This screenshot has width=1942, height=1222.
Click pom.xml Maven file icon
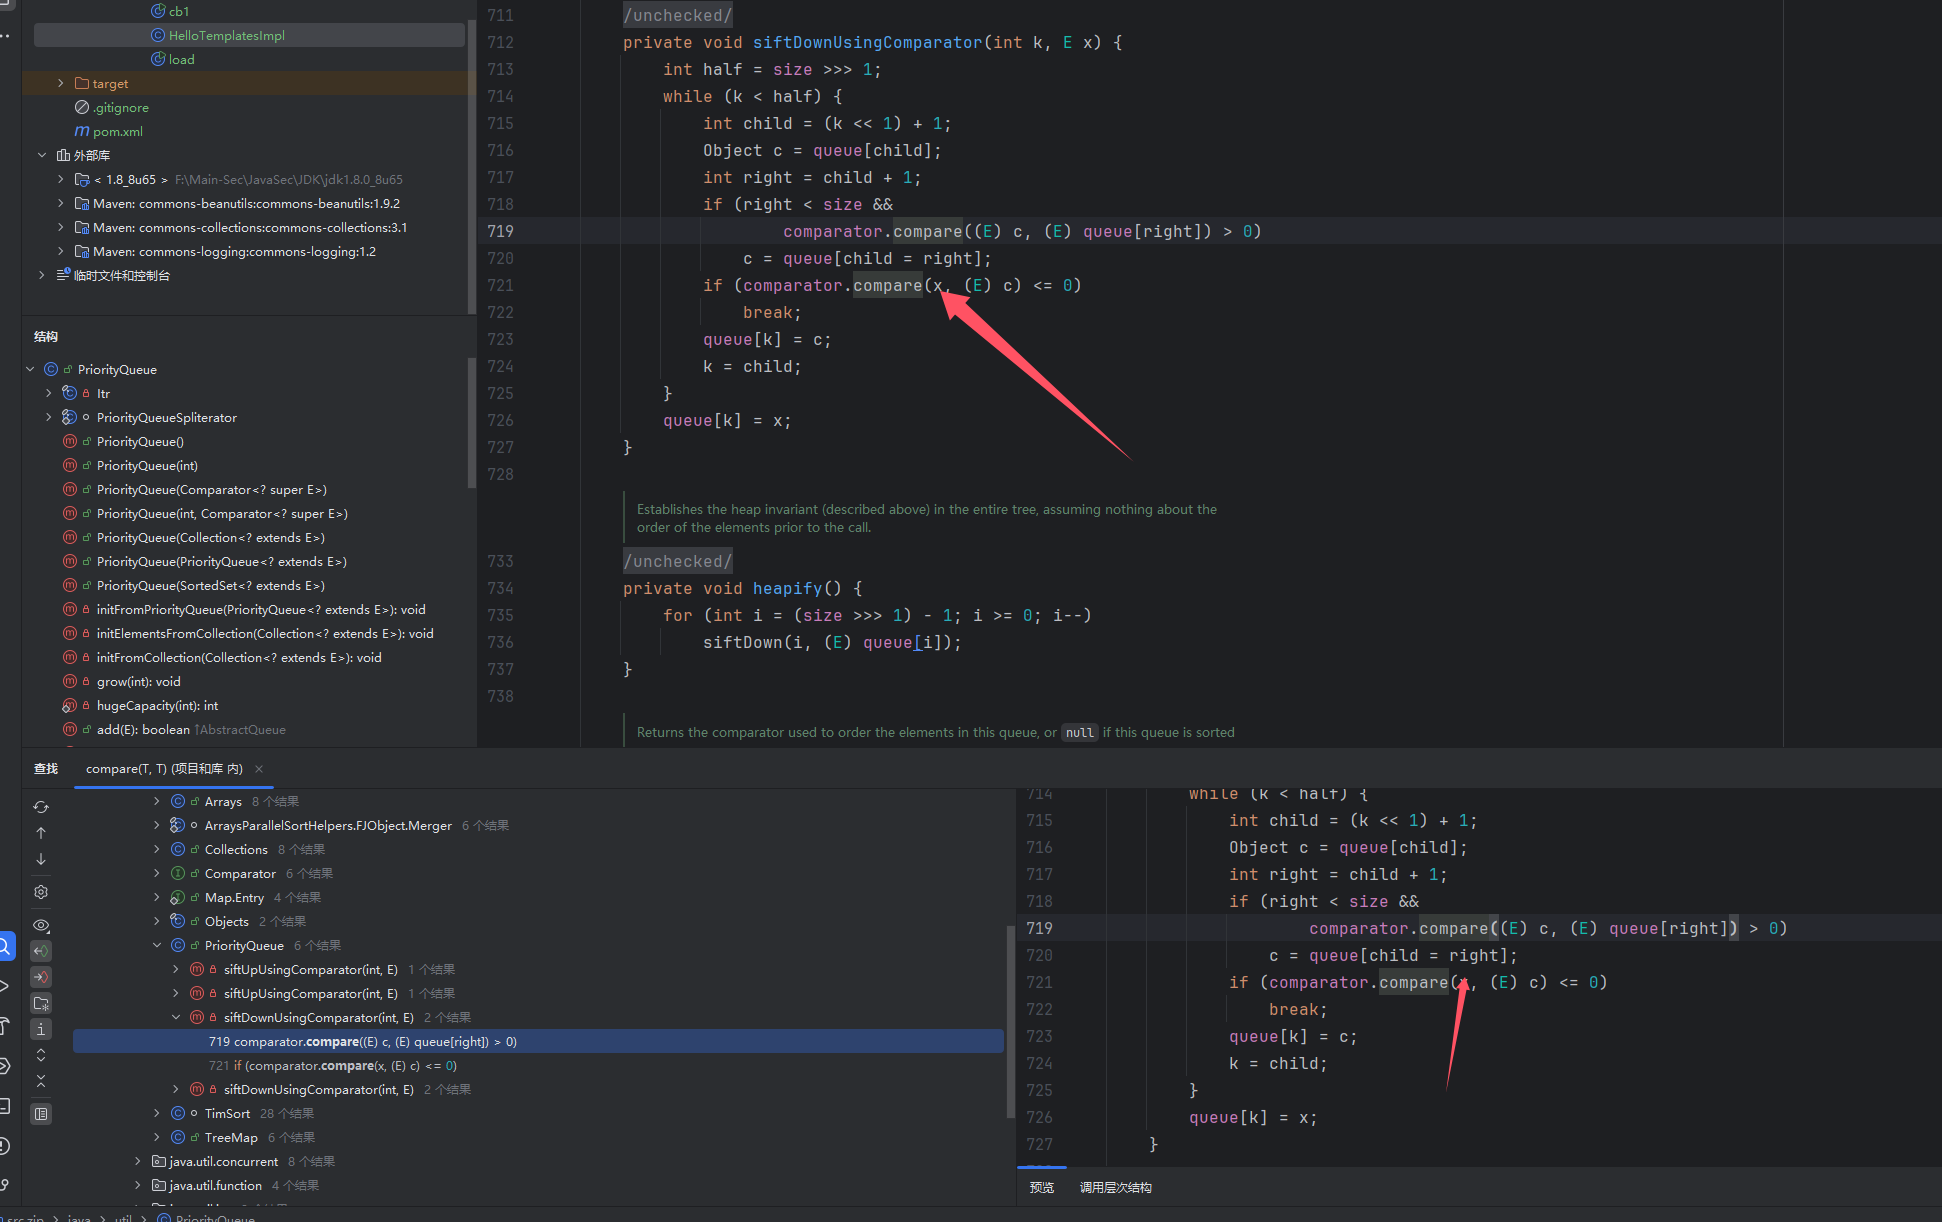(x=82, y=131)
